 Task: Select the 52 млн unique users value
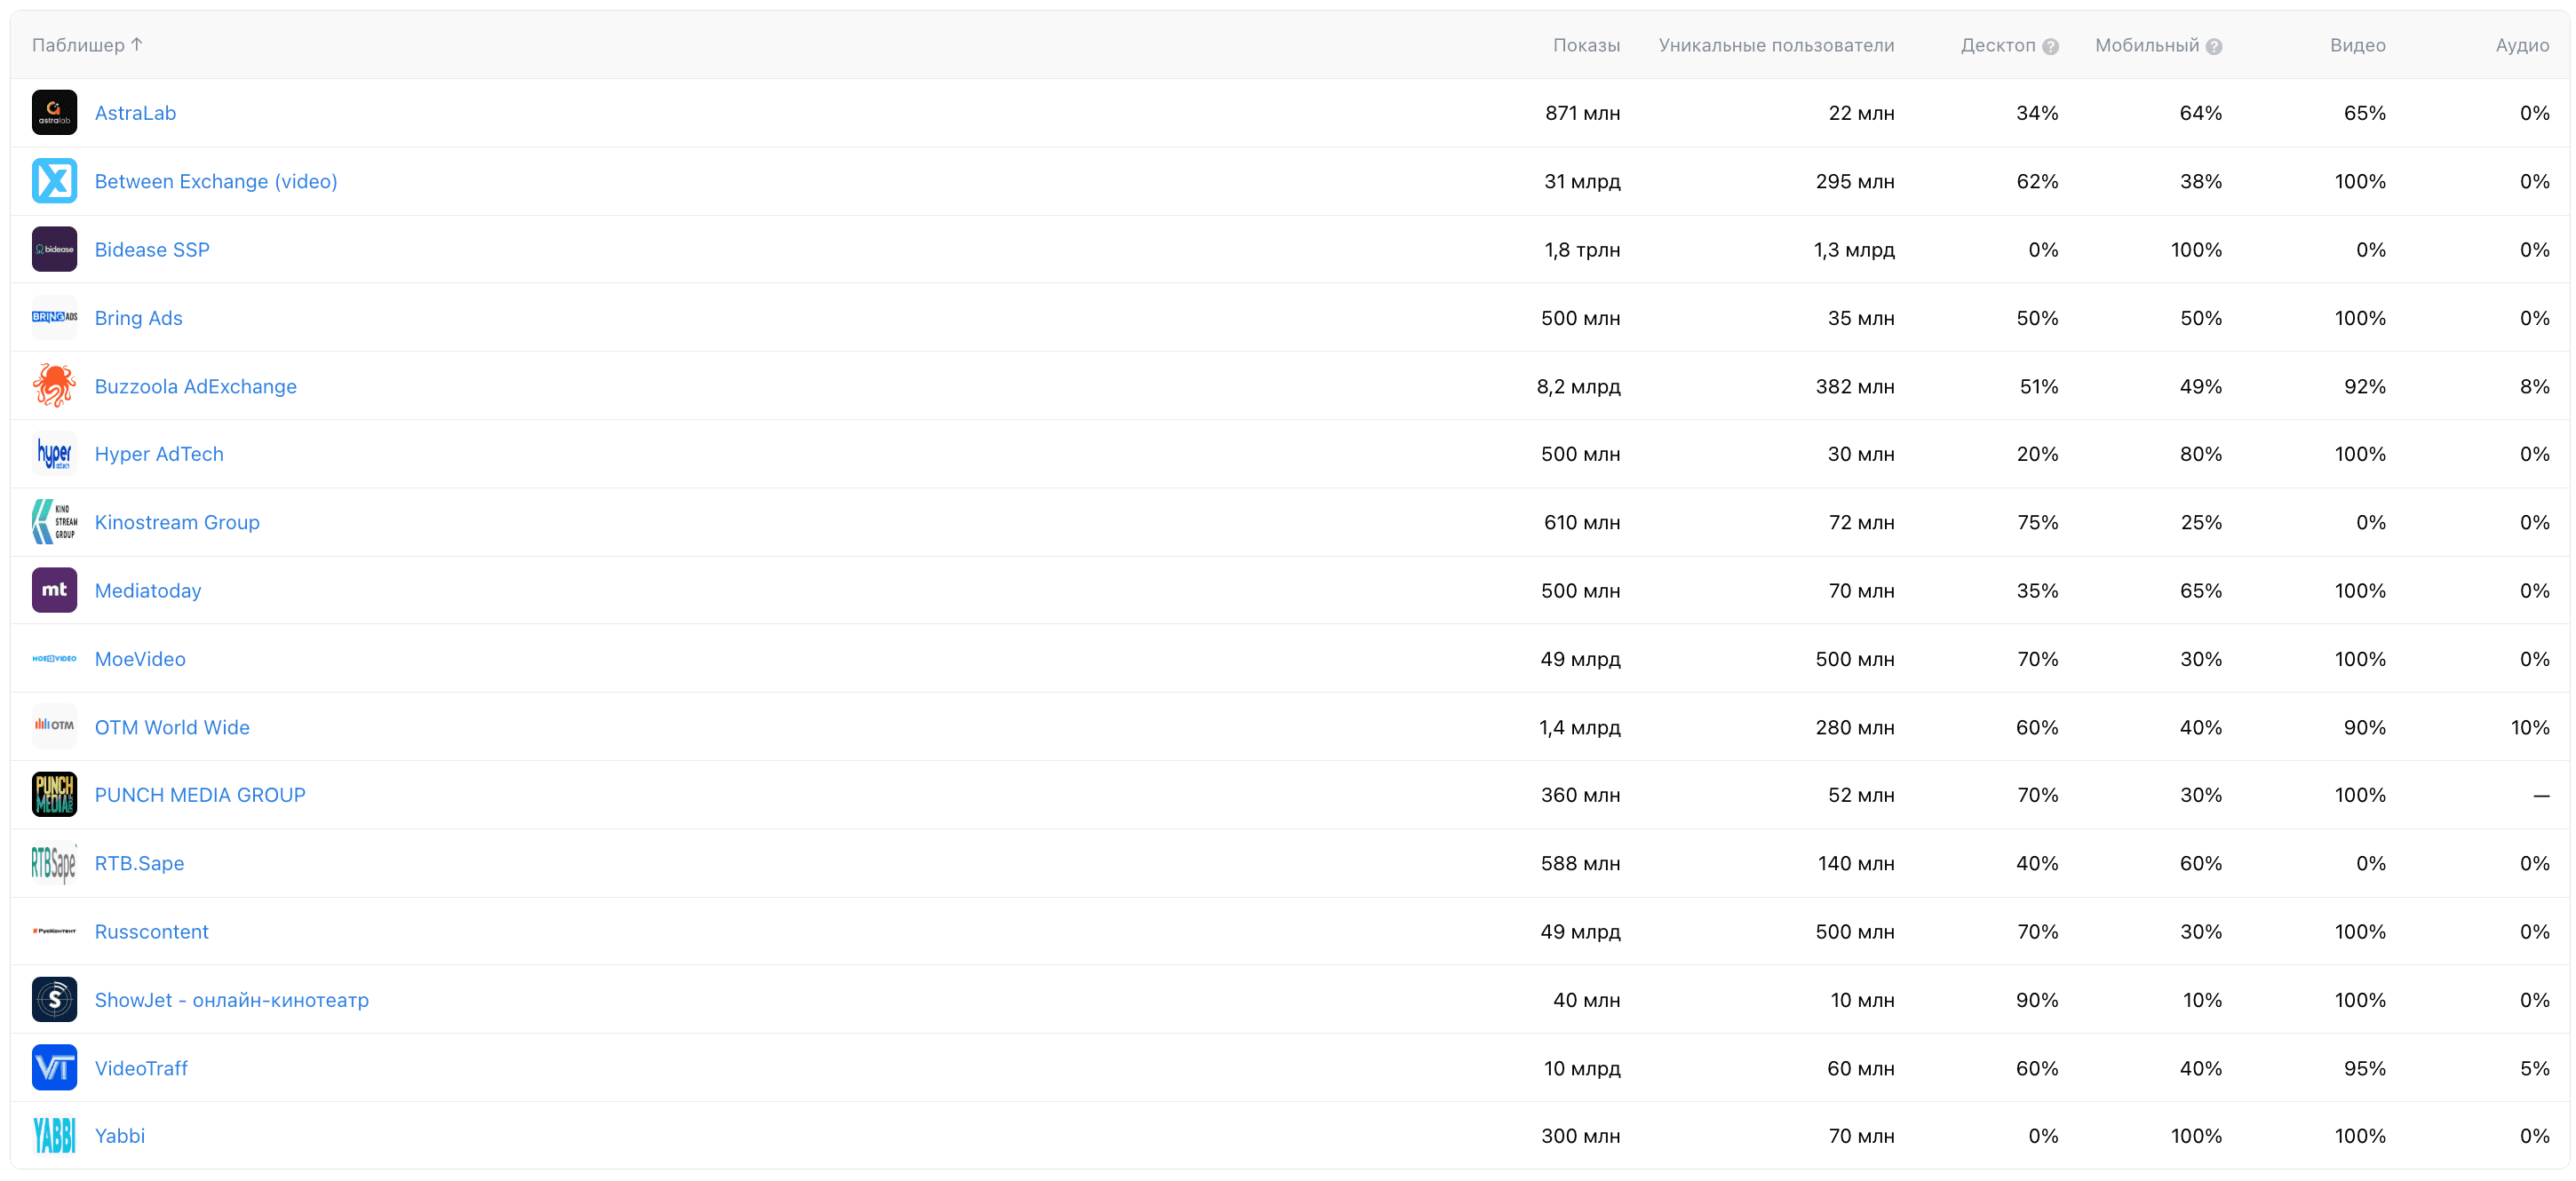tap(1861, 795)
